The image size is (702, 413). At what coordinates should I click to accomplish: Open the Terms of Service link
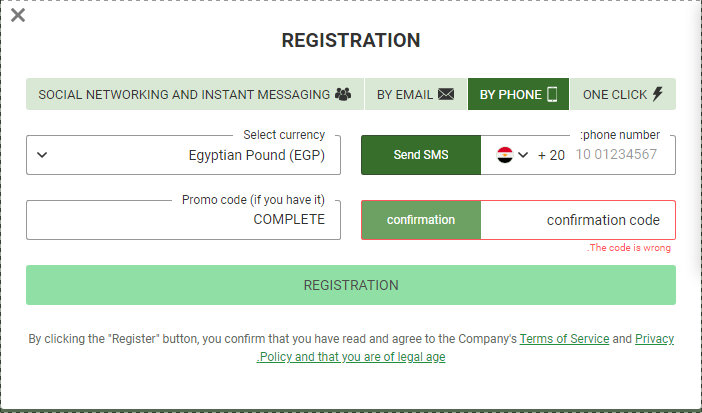click(x=564, y=339)
